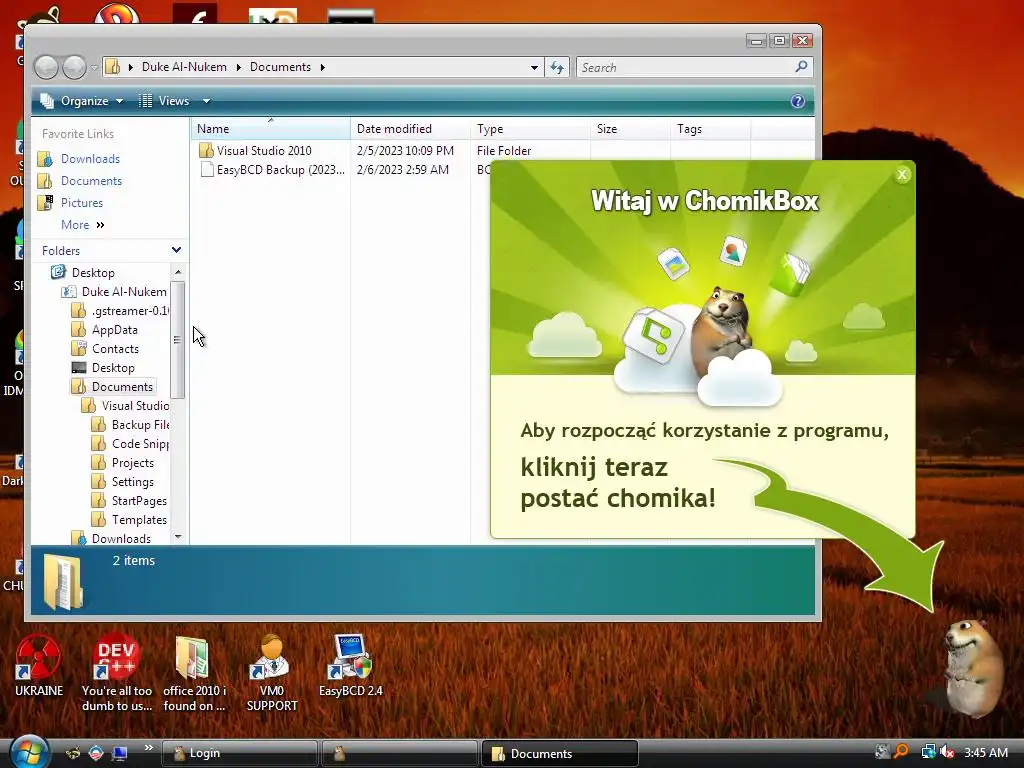This screenshot has height=768, width=1024.
Task: Open Pictures favorite link
Action: coord(71,203)
